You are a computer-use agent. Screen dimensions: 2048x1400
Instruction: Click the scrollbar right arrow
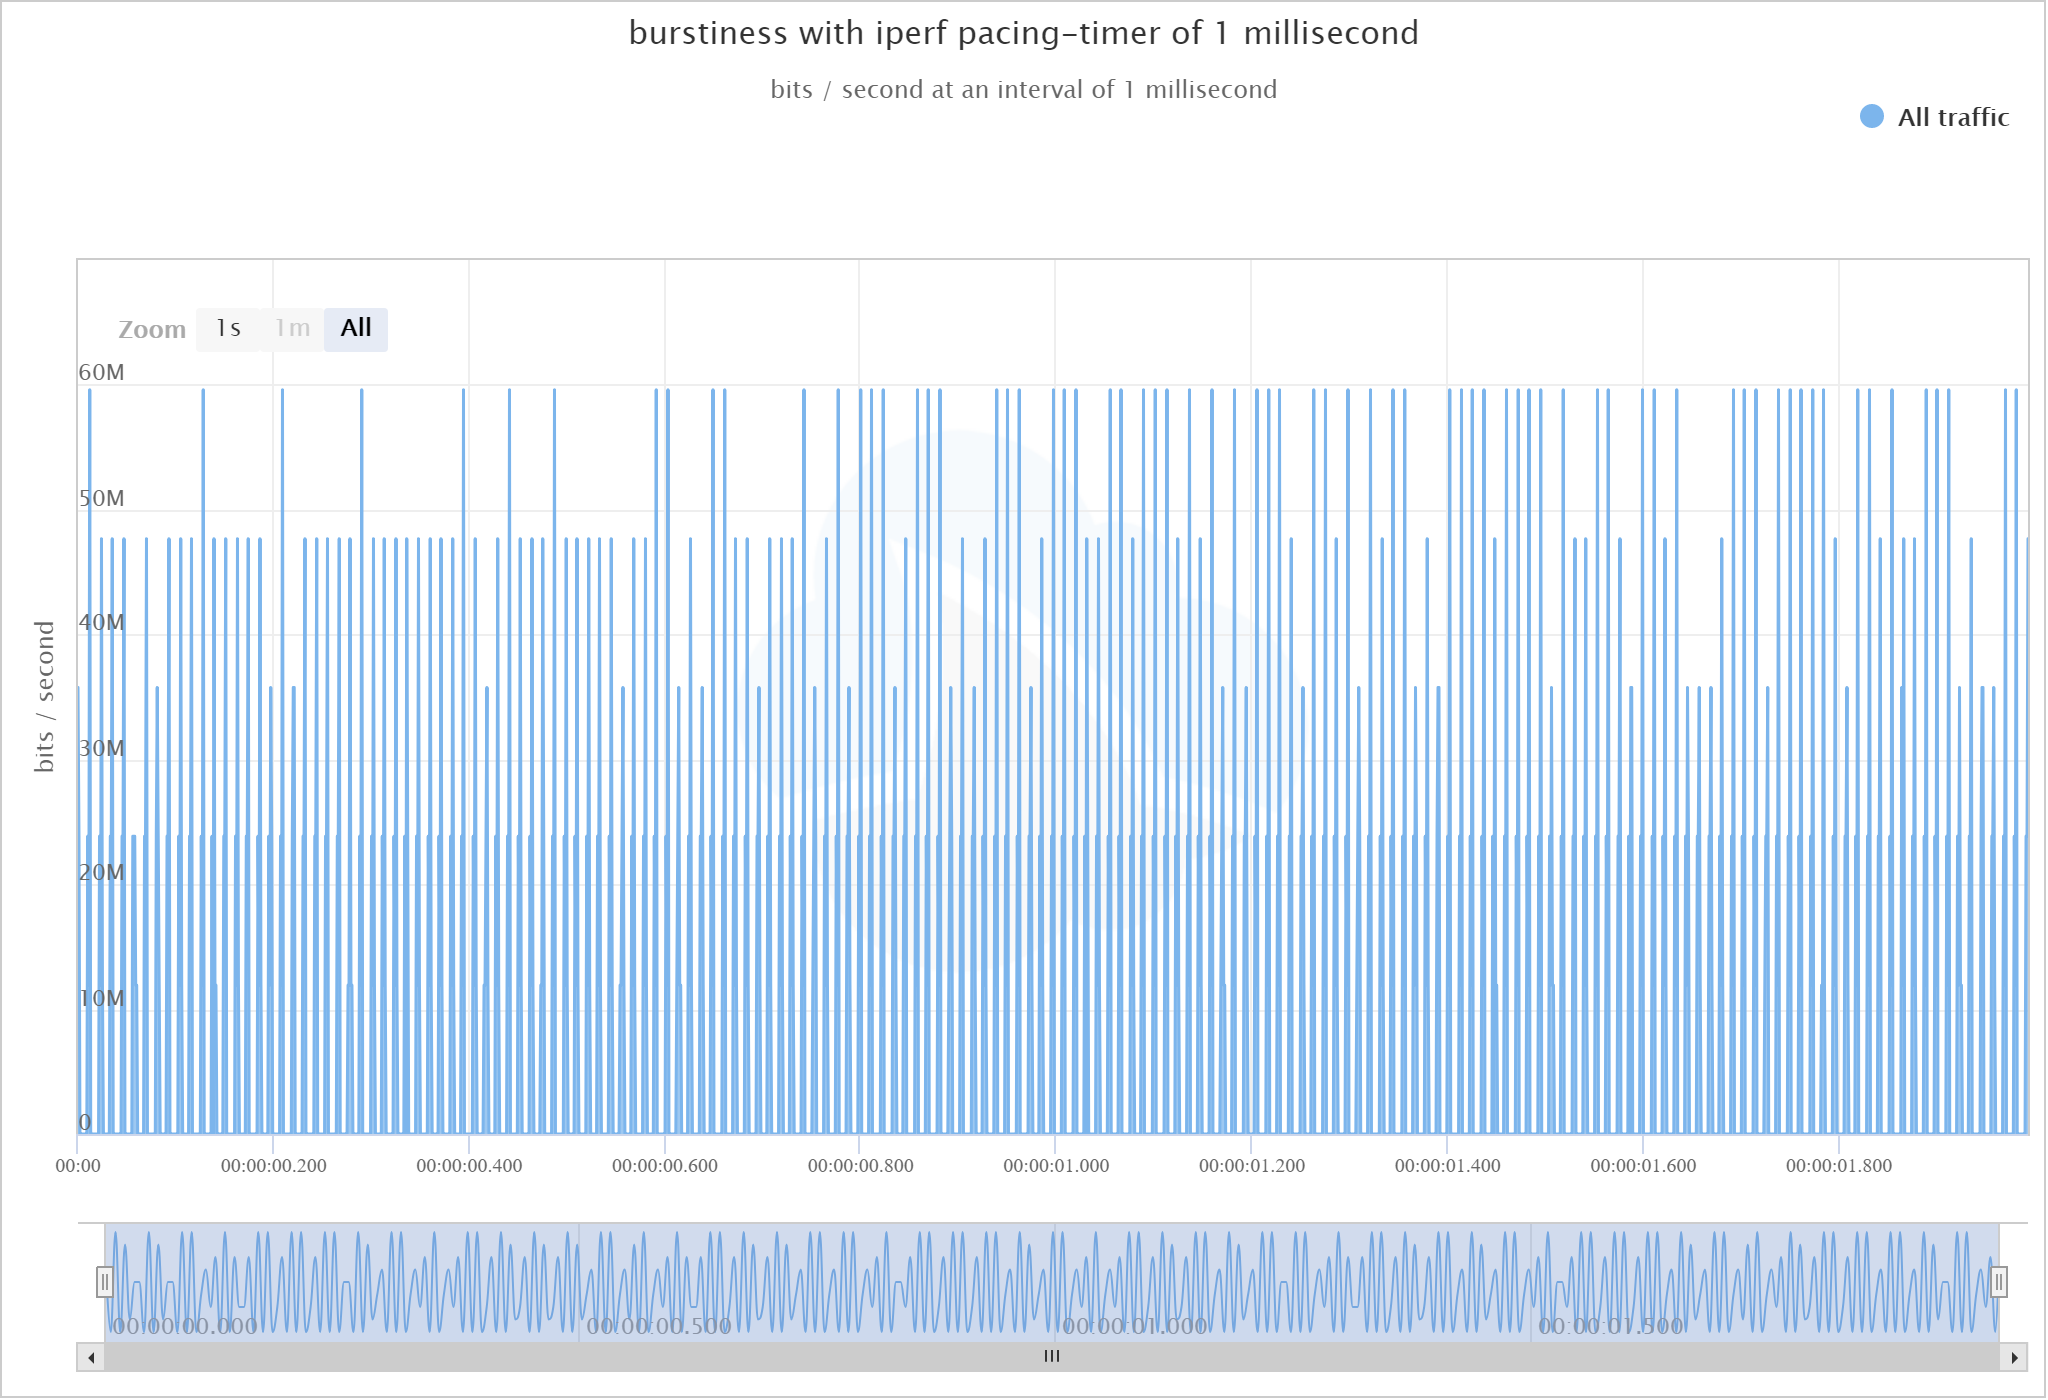pos(2014,1357)
